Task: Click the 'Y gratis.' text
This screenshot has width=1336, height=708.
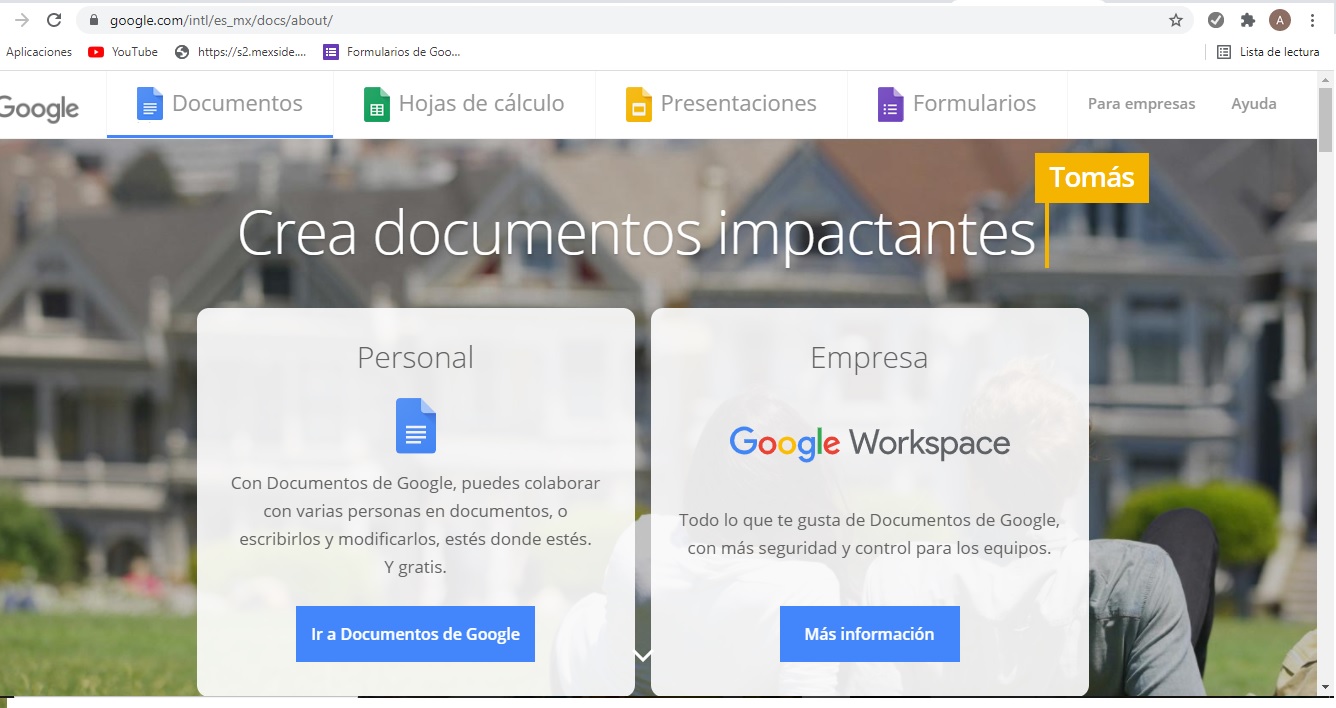Action: click(x=415, y=567)
